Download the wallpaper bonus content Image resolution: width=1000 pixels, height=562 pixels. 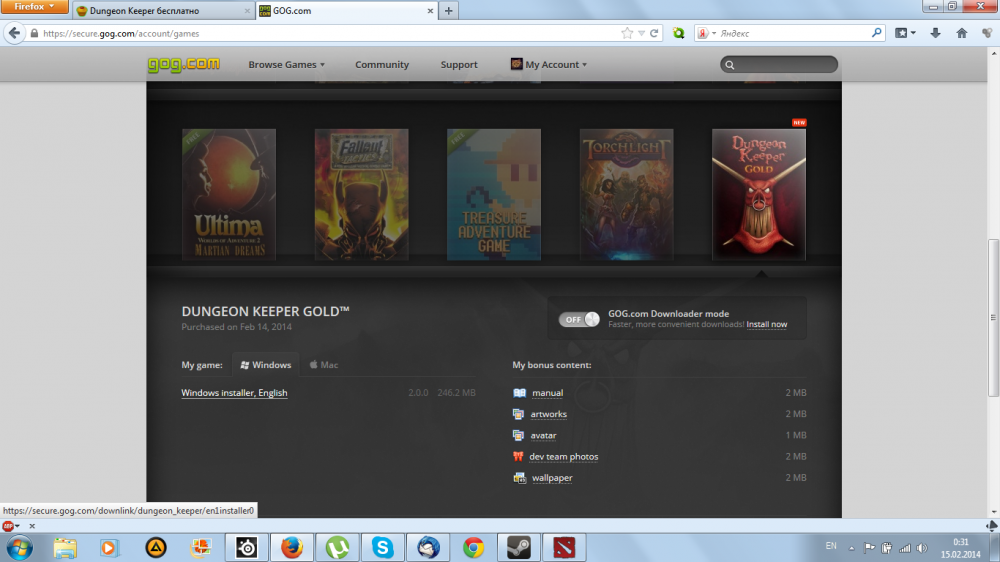(552, 478)
